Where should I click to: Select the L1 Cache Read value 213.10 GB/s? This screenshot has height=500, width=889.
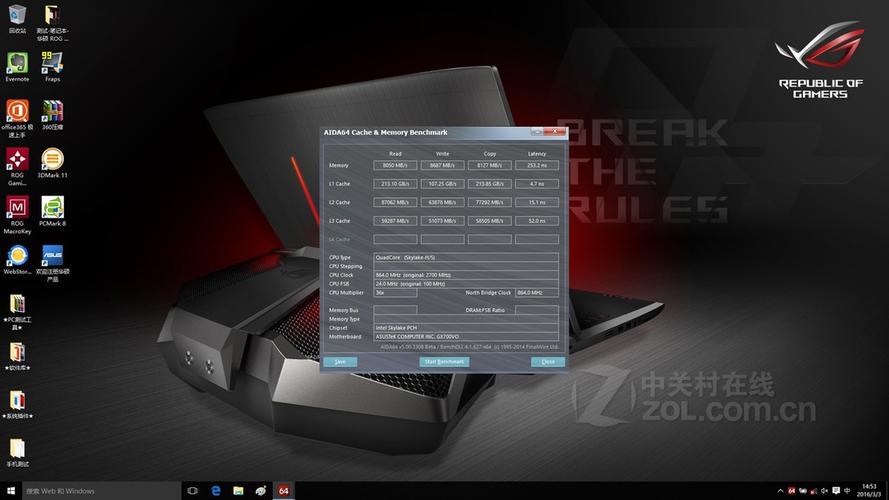click(x=395, y=184)
